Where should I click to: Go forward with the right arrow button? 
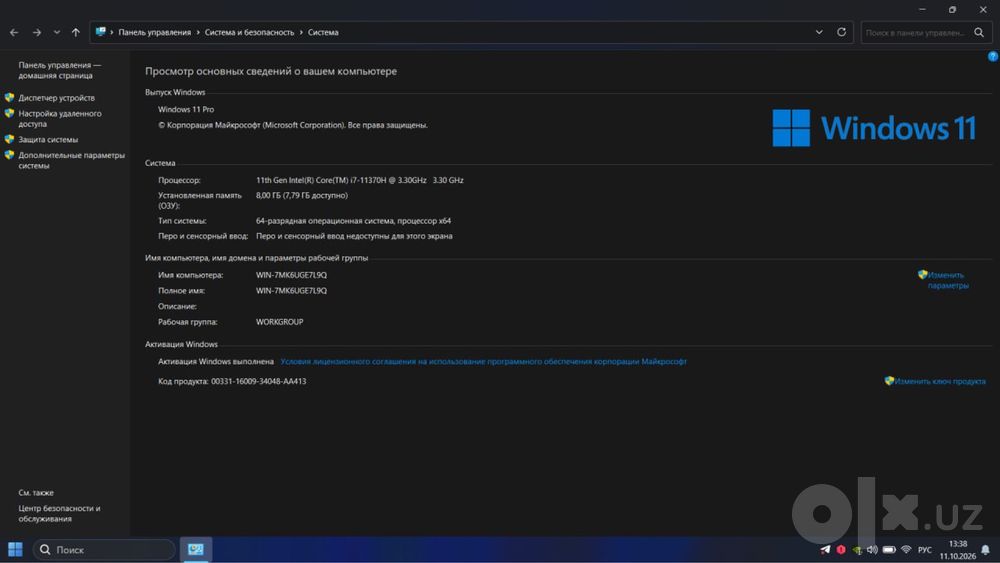37,32
